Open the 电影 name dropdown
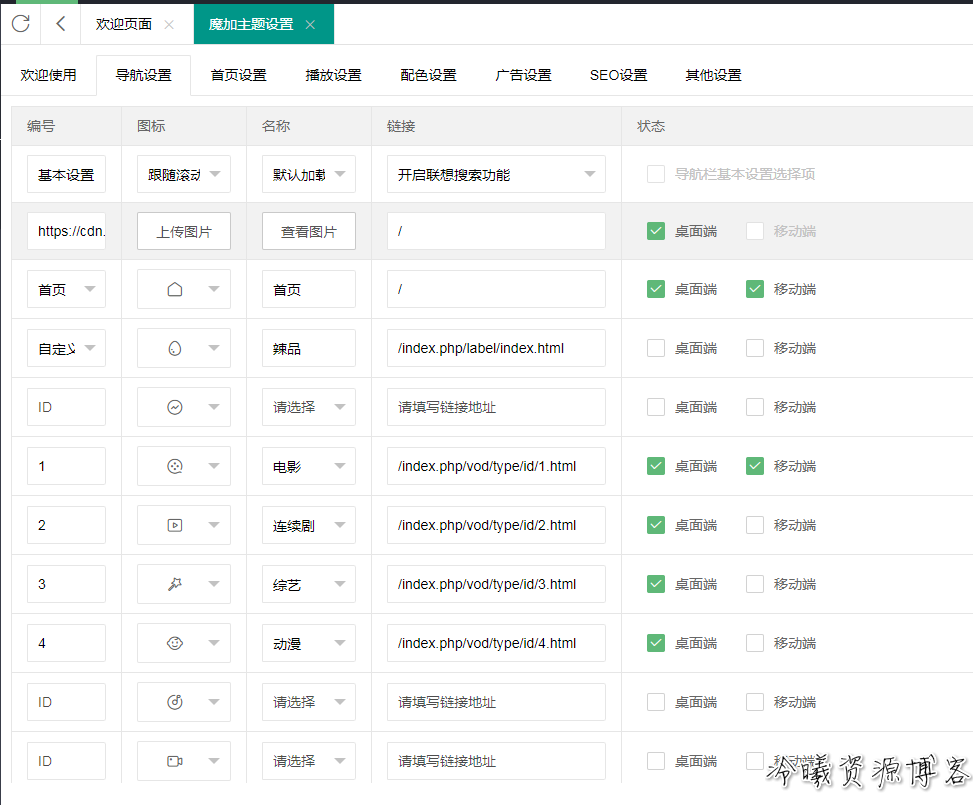Image resolution: width=973 pixels, height=805 pixels. [x=308, y=466]
